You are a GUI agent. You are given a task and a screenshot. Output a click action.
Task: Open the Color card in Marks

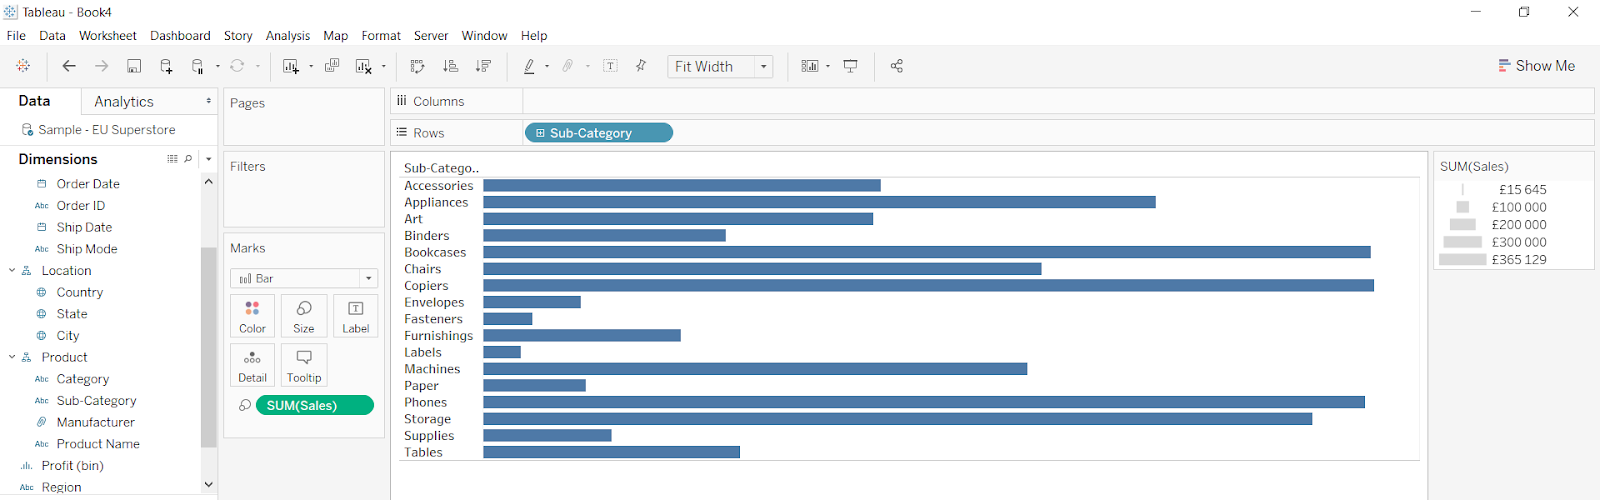(252, 315)
